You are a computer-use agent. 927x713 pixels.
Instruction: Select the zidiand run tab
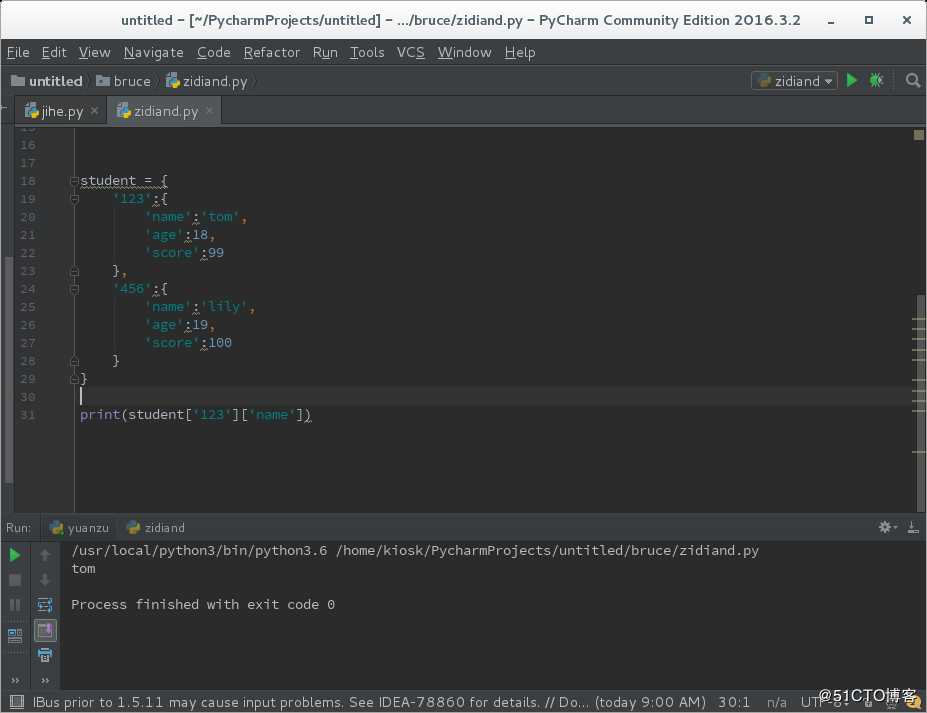click(x=156, y=527)
